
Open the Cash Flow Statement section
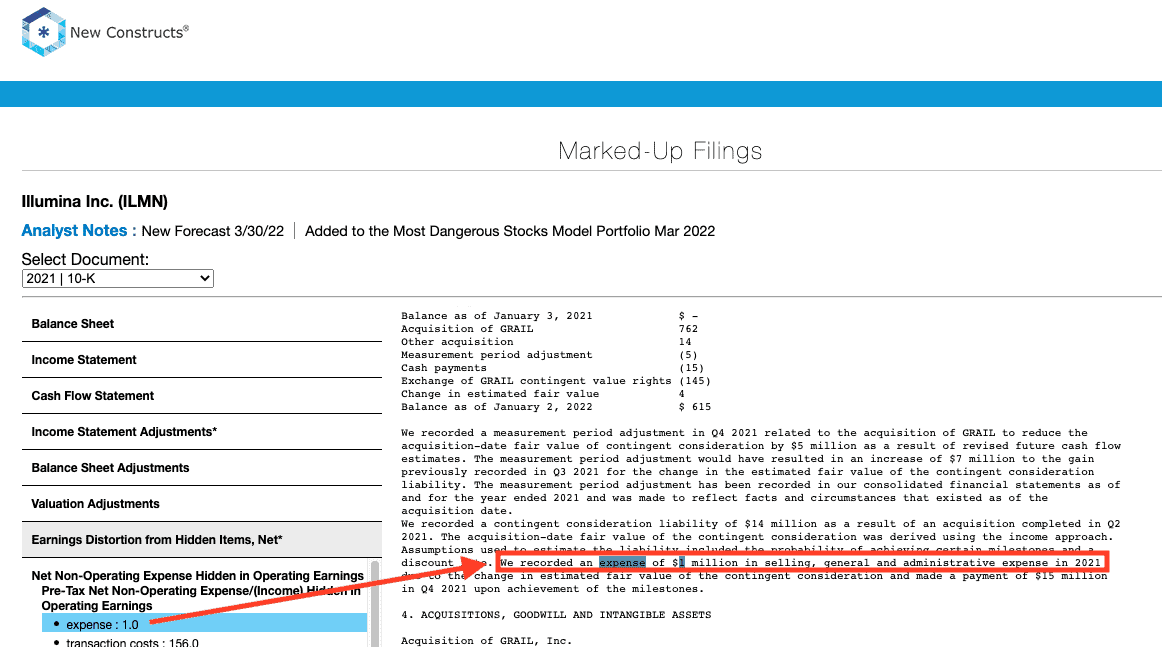202,396
